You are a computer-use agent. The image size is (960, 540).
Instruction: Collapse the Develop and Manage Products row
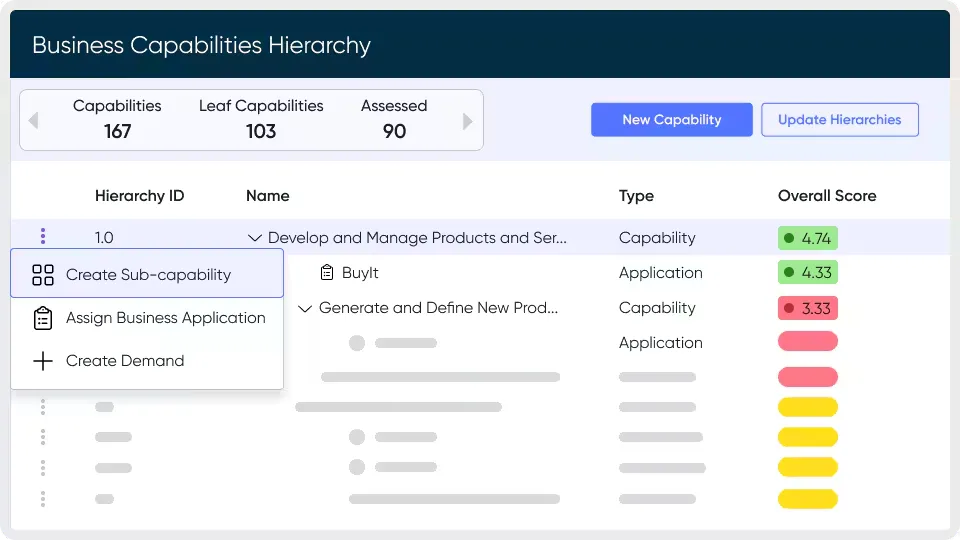tap(255, 238)
